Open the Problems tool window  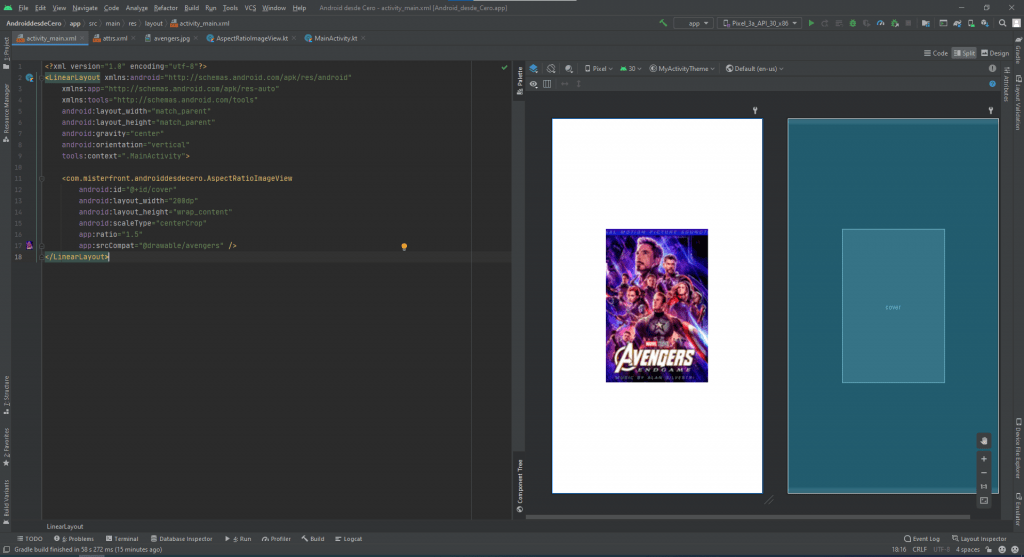[74, 539]
